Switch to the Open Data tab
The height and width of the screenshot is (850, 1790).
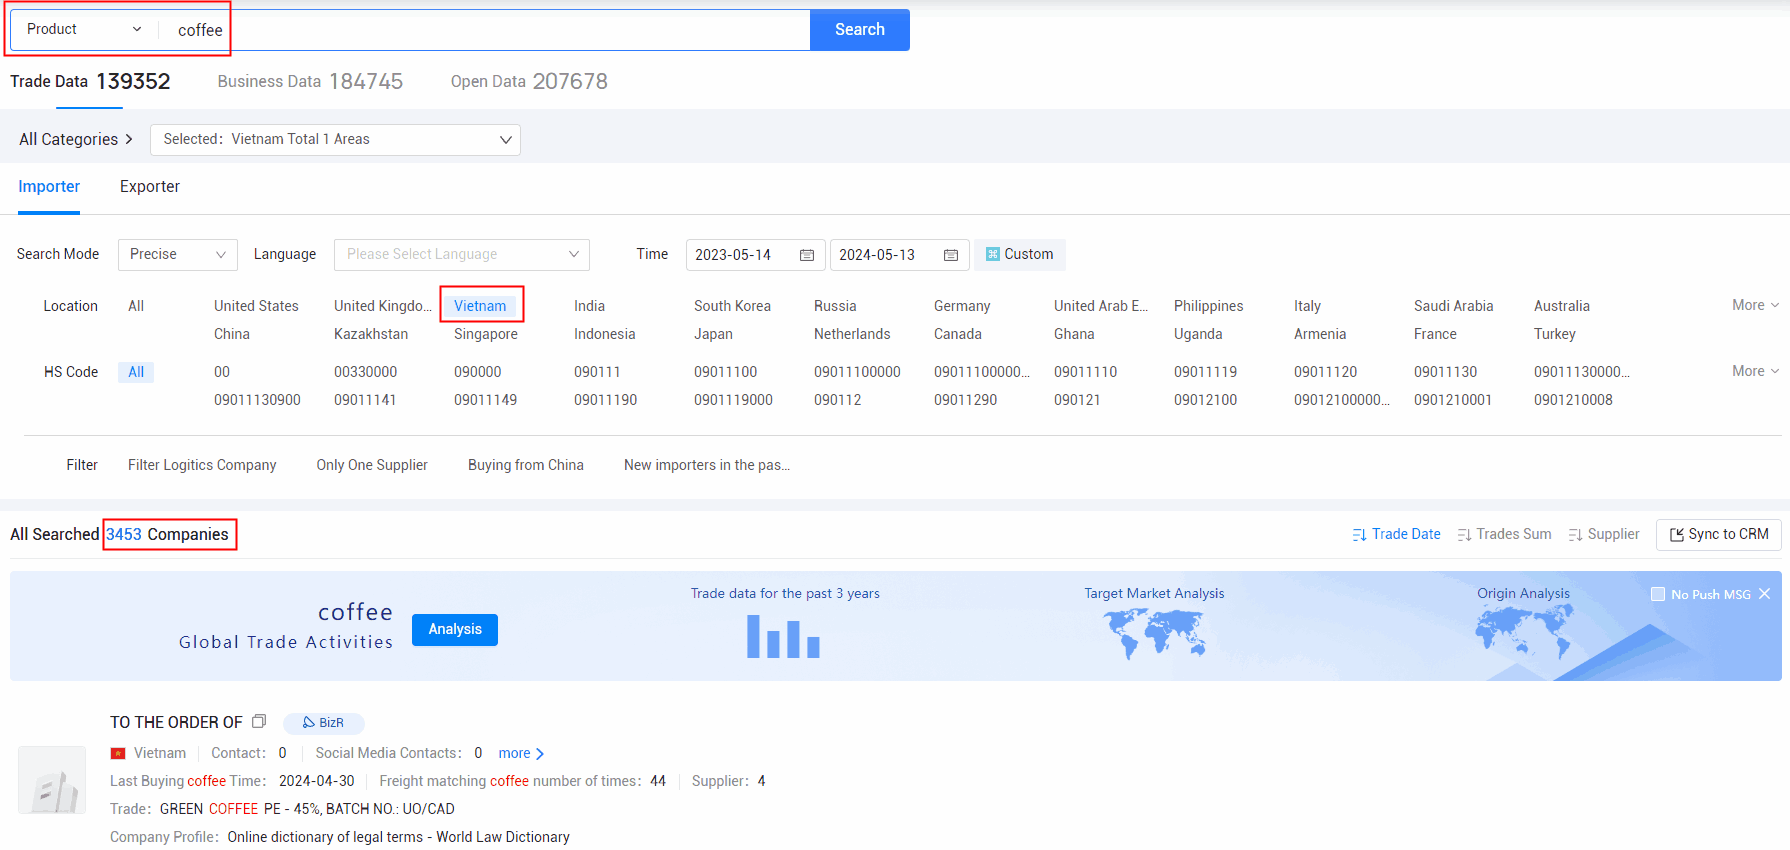(x=529, y=82)
